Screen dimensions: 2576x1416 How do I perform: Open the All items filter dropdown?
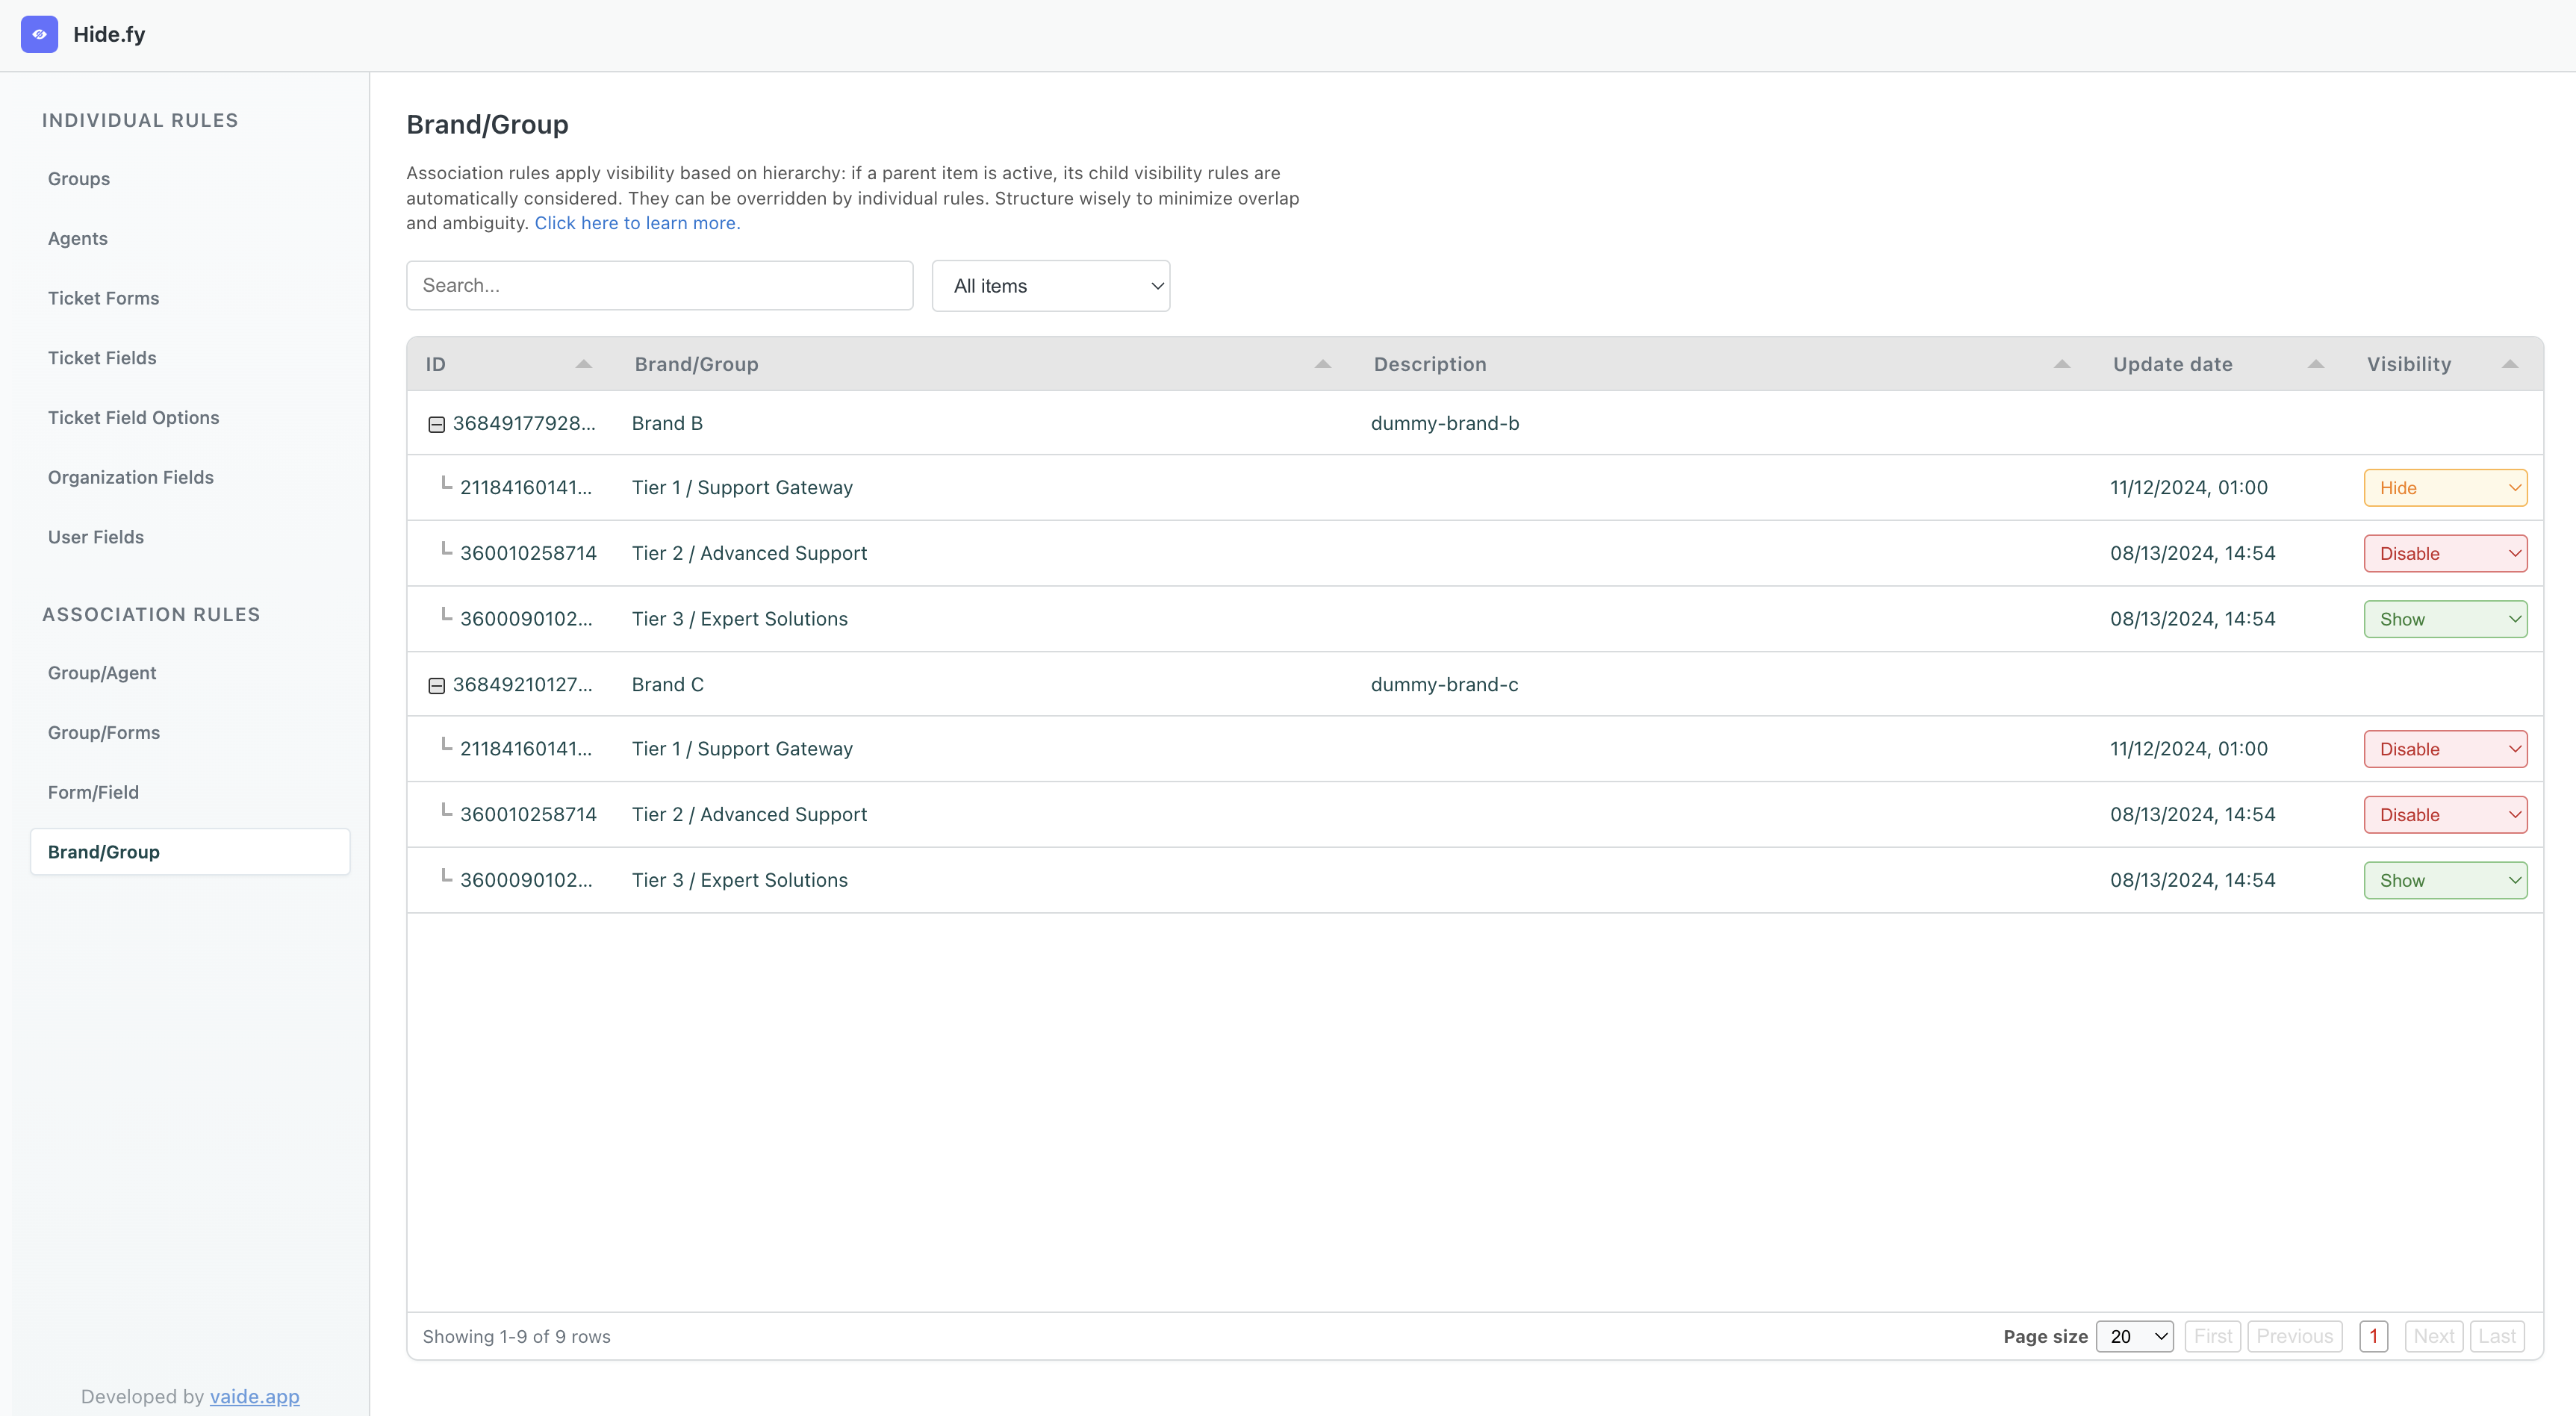pyautogui.click(x=1050, y=286)
